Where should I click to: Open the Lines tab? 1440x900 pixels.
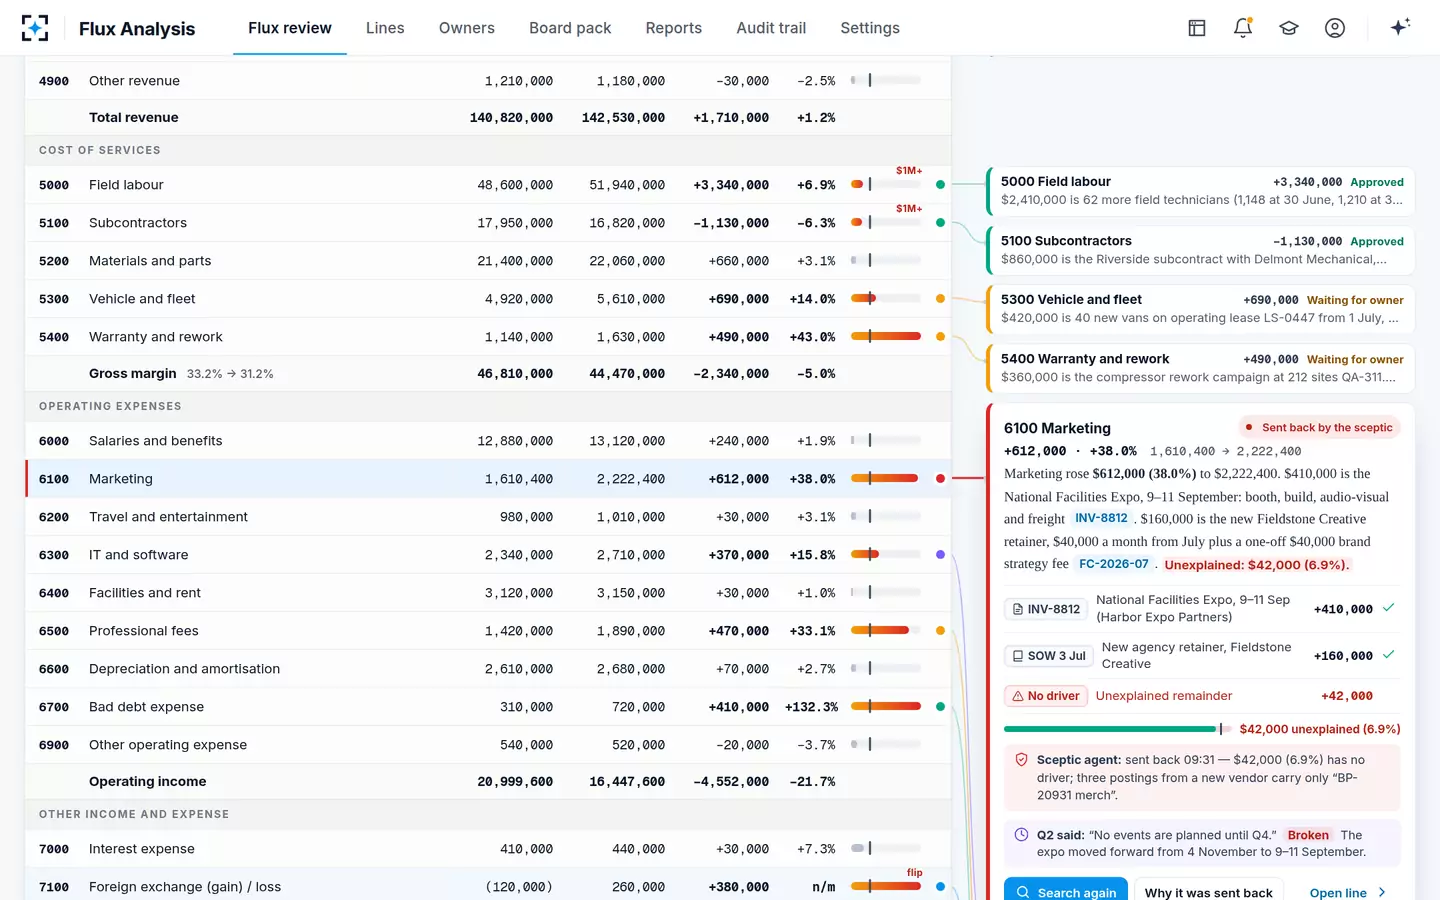(385, 28)
